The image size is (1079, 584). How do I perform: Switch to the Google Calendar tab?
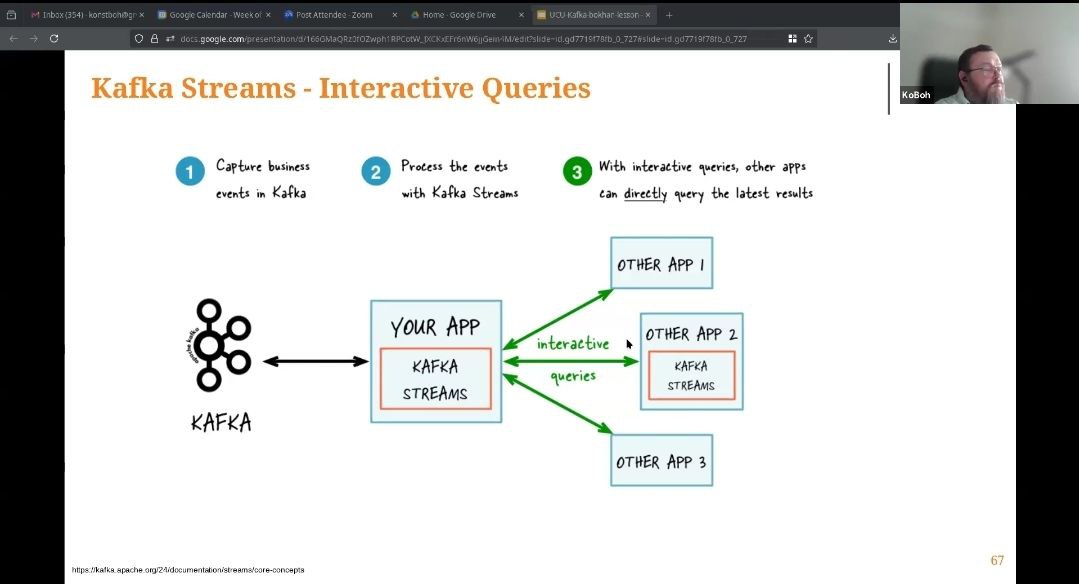coord(214,14)
